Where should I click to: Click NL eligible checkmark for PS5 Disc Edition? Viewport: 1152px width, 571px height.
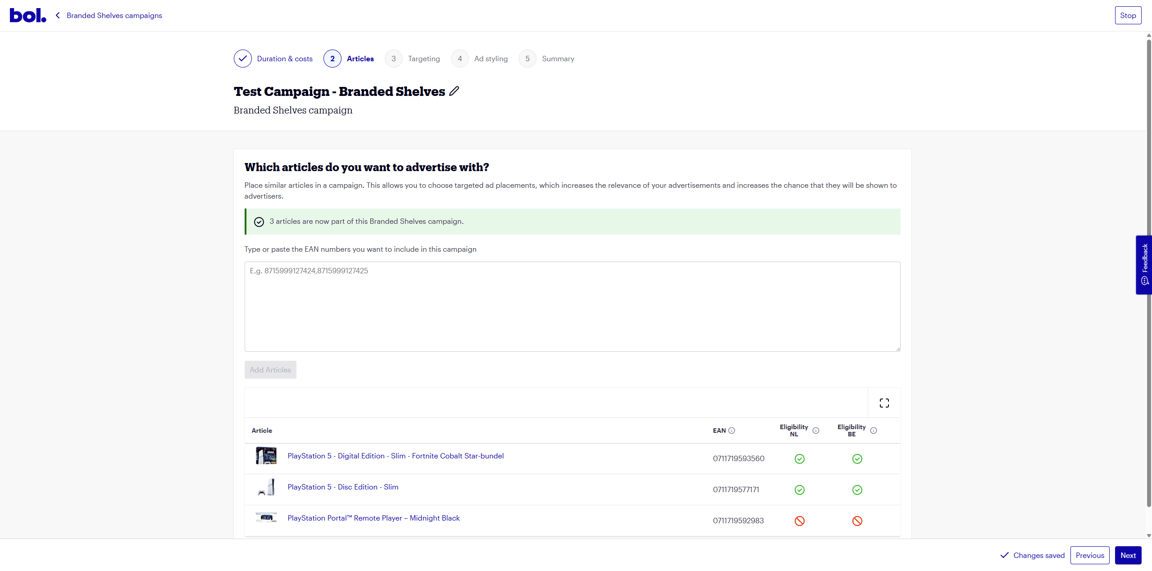[x=799, y=489]
